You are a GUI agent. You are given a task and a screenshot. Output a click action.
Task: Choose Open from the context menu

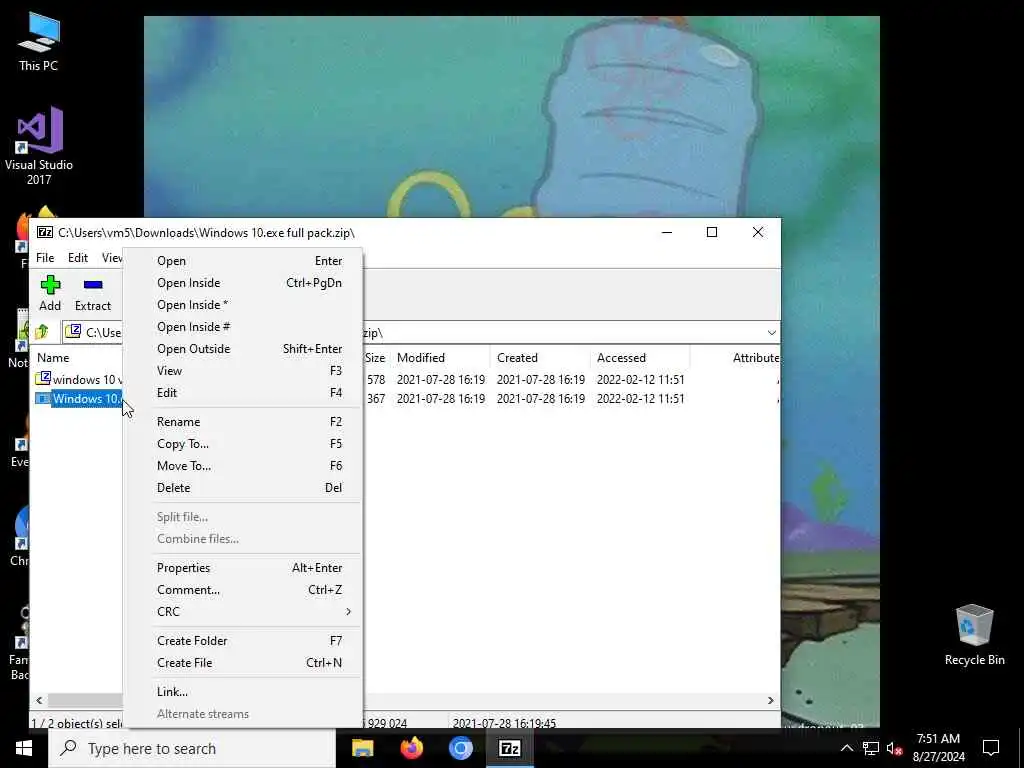coord(243,261)
